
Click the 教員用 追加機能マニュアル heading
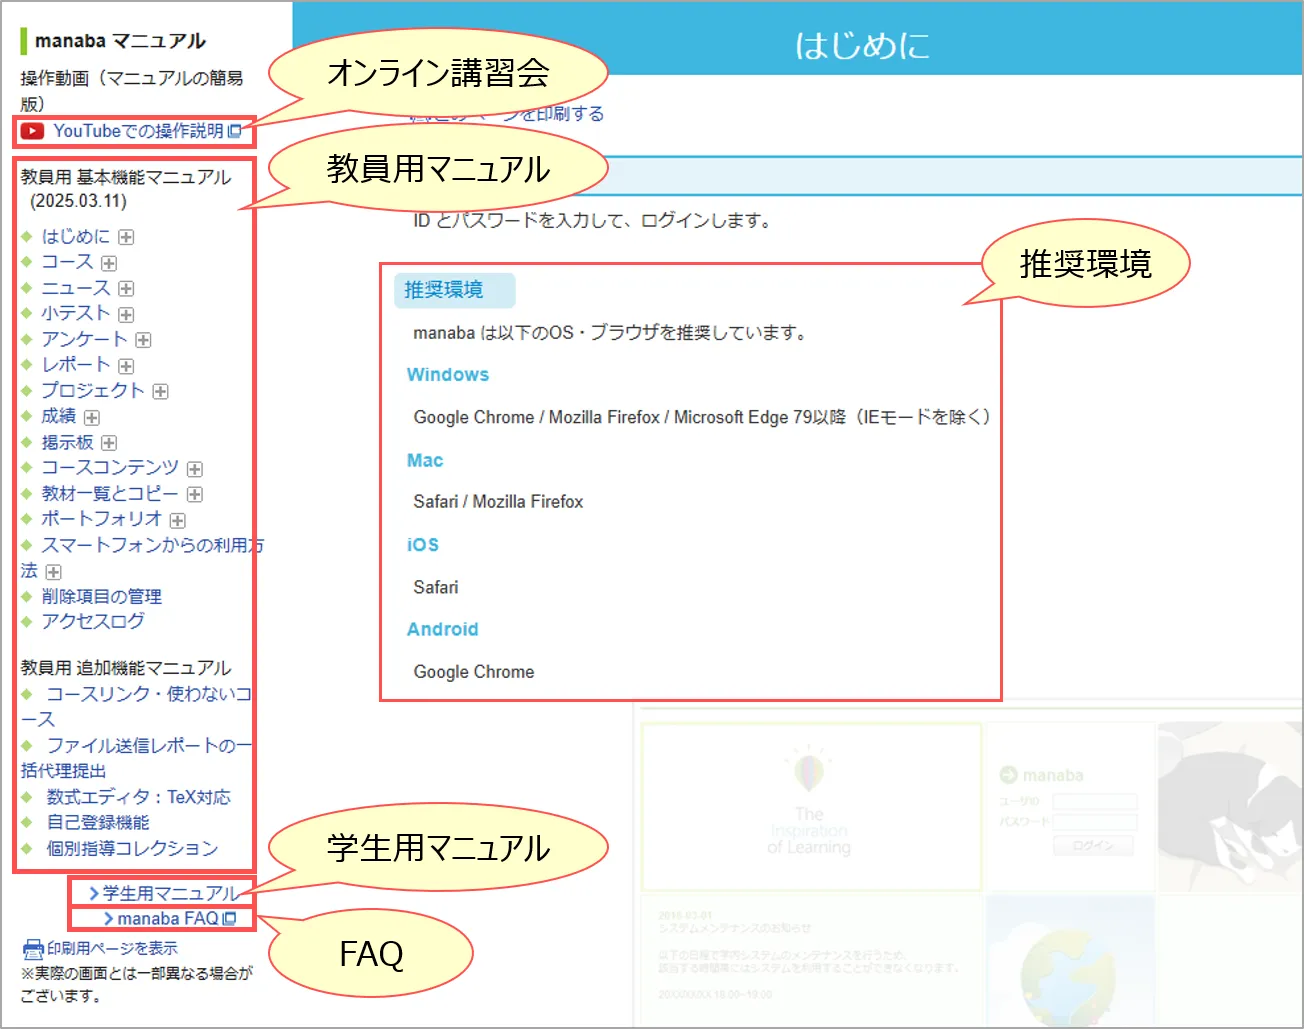126,668
